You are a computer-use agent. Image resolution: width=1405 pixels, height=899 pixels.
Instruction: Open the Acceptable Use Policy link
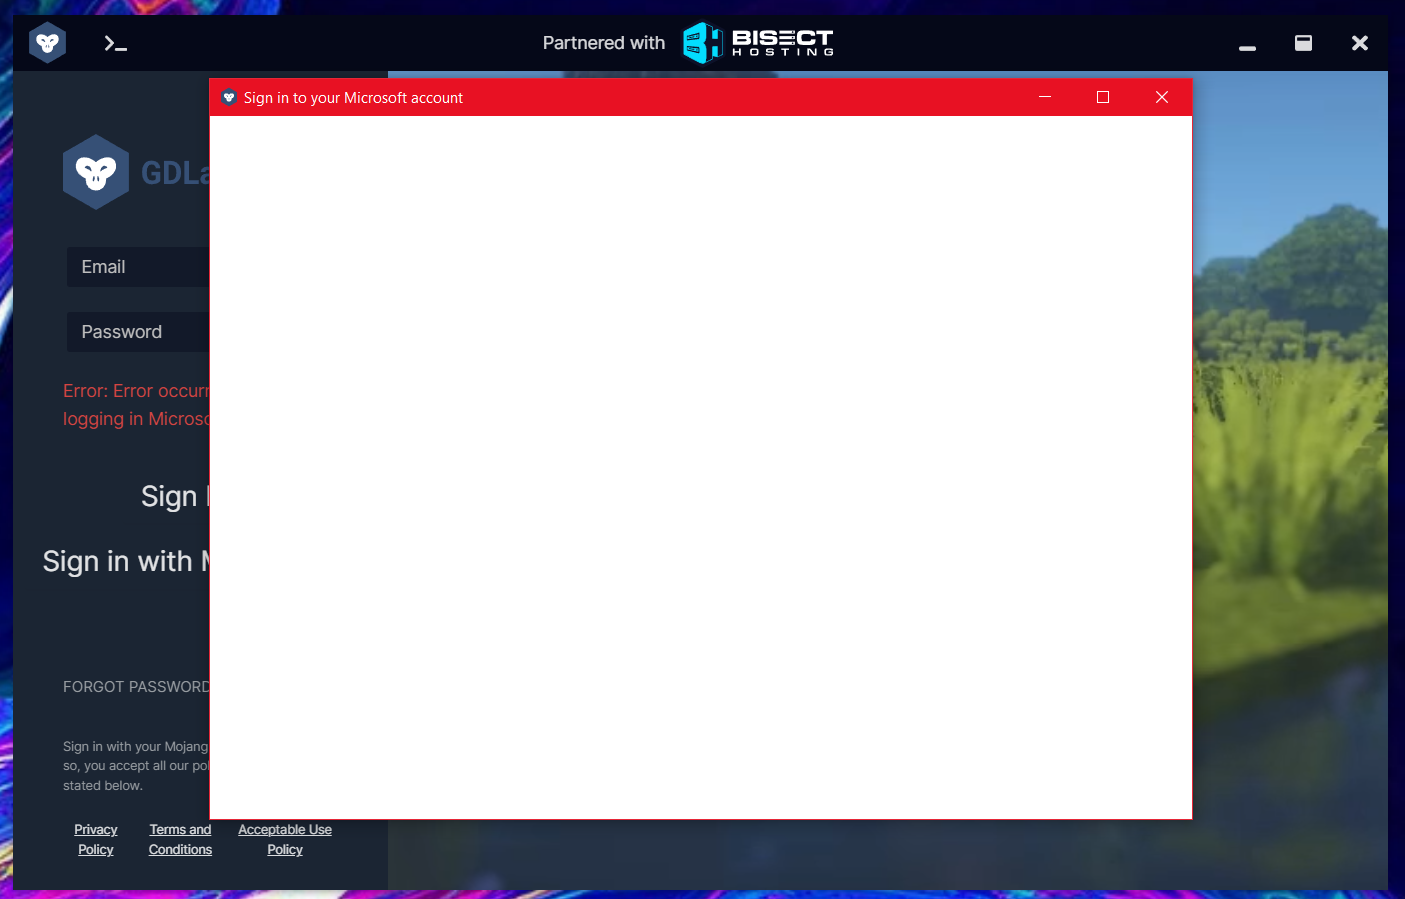tap(284, 839)
